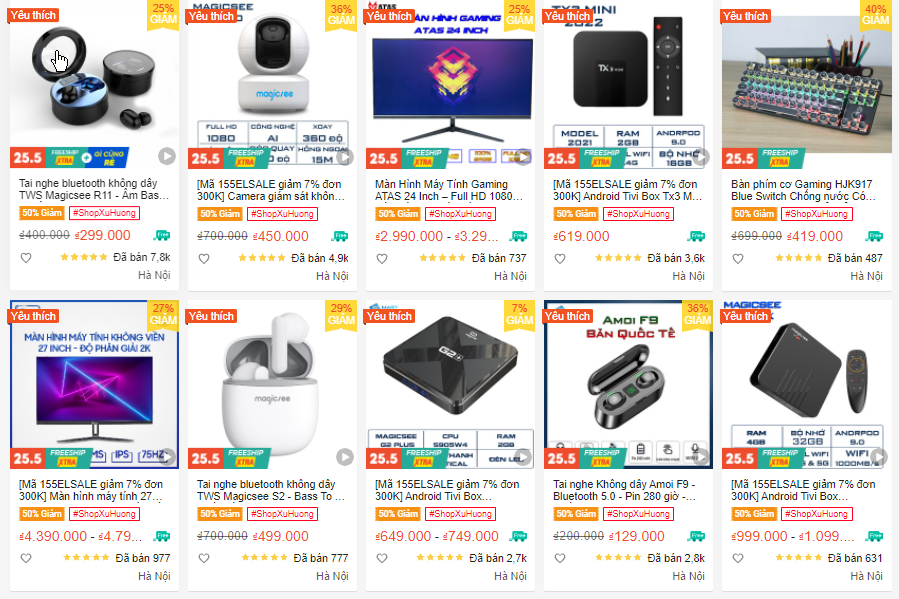Click 50% Giảm label on Tx3 Mini box

[576, 214]
